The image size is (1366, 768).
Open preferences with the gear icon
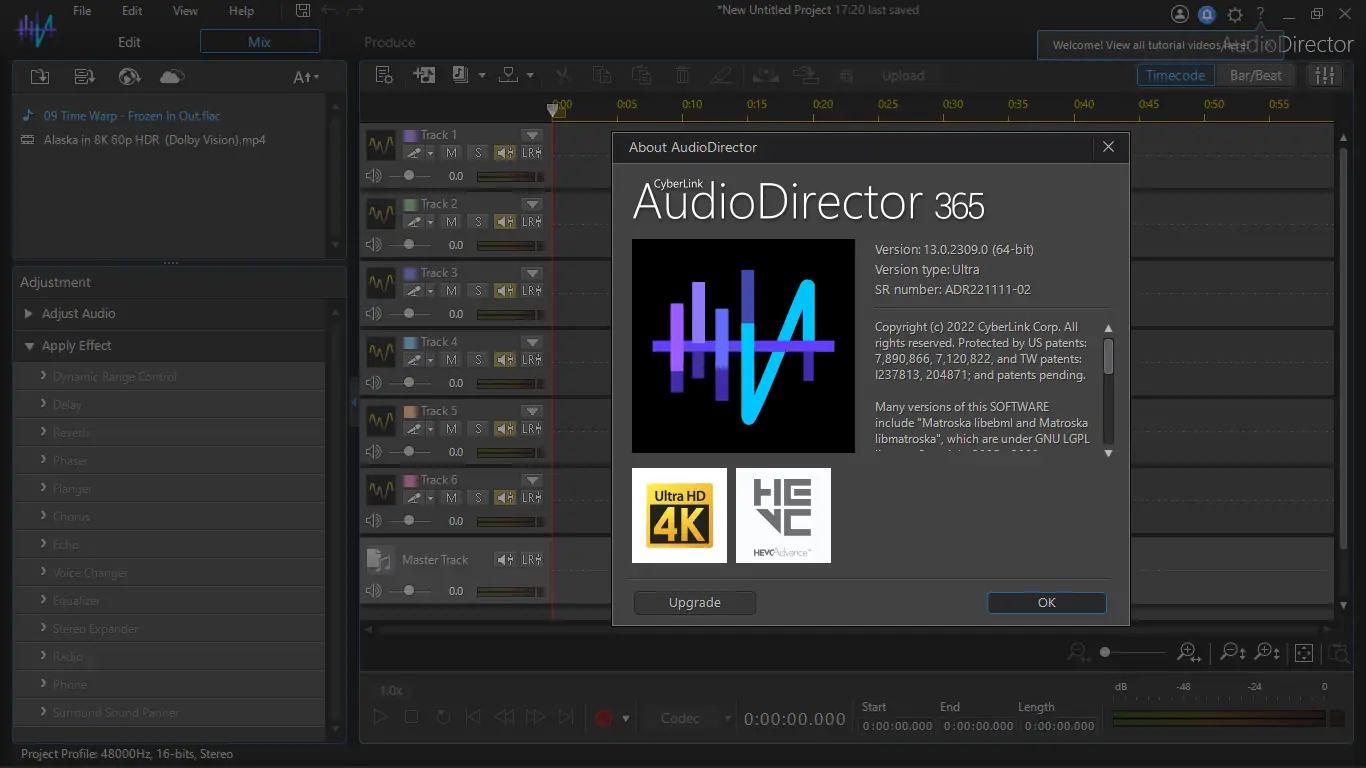click(1235, 14)
